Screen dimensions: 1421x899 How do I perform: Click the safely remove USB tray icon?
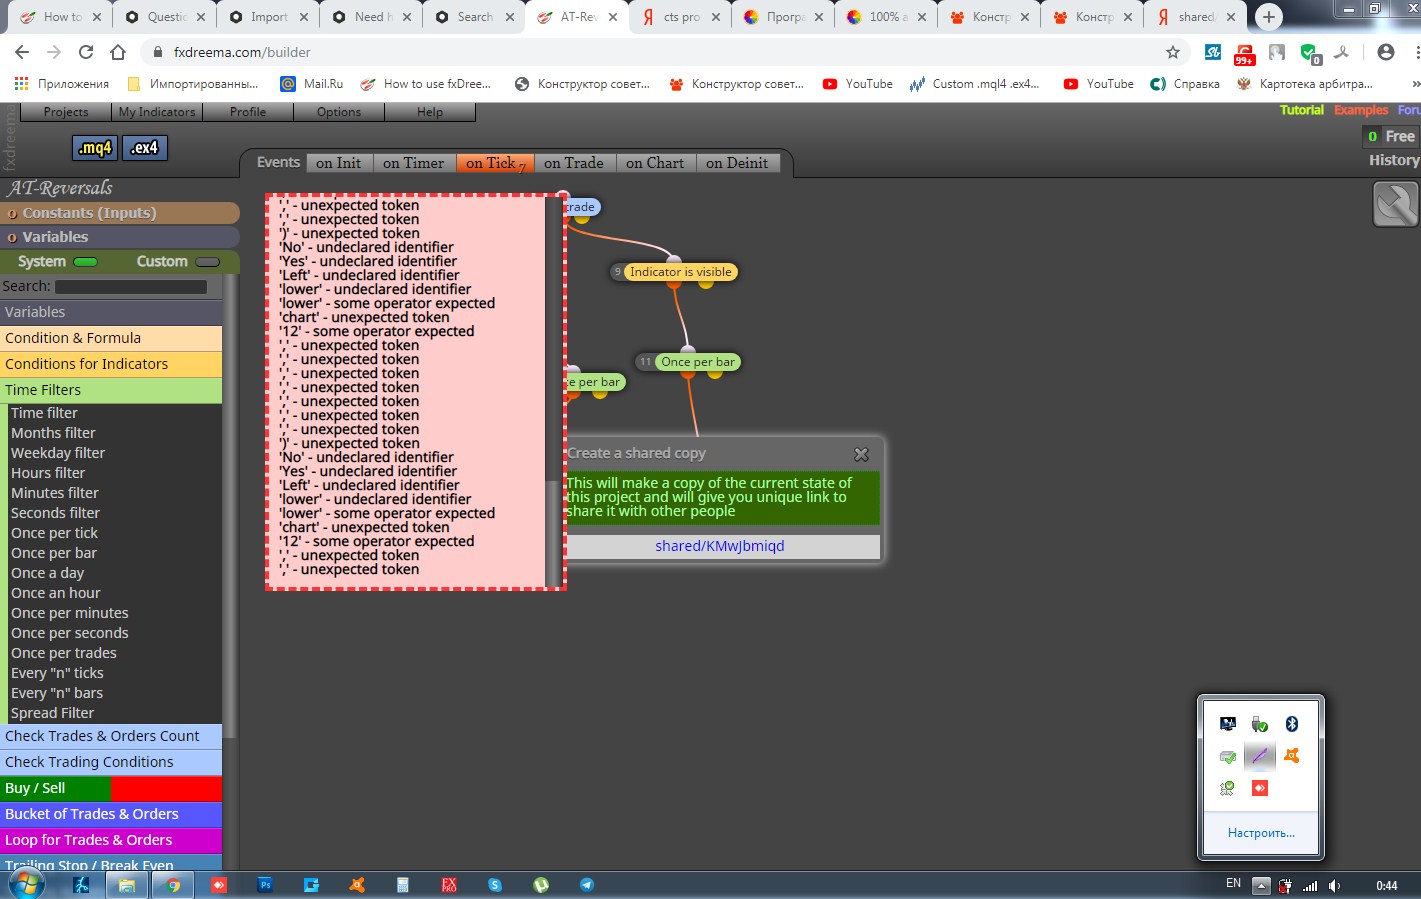1259,724
